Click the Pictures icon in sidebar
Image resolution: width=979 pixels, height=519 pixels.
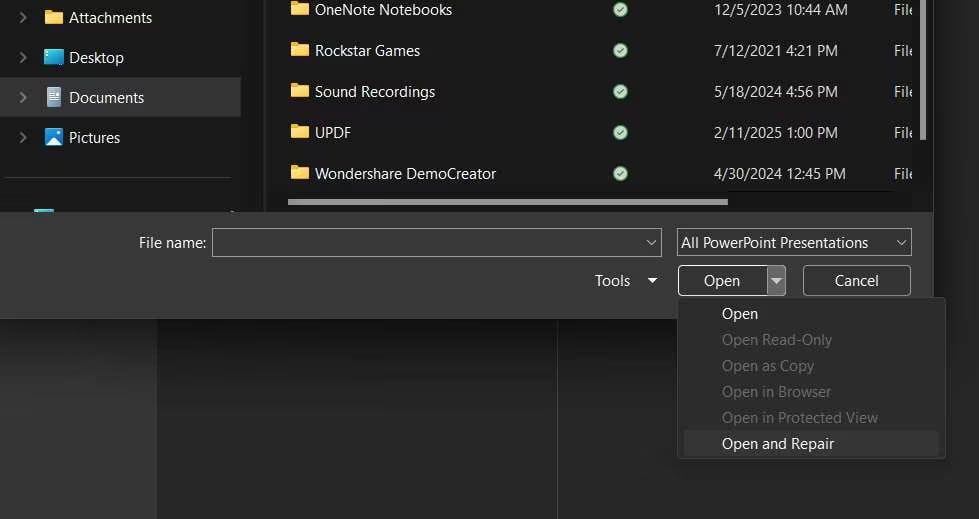click(54, 137)
